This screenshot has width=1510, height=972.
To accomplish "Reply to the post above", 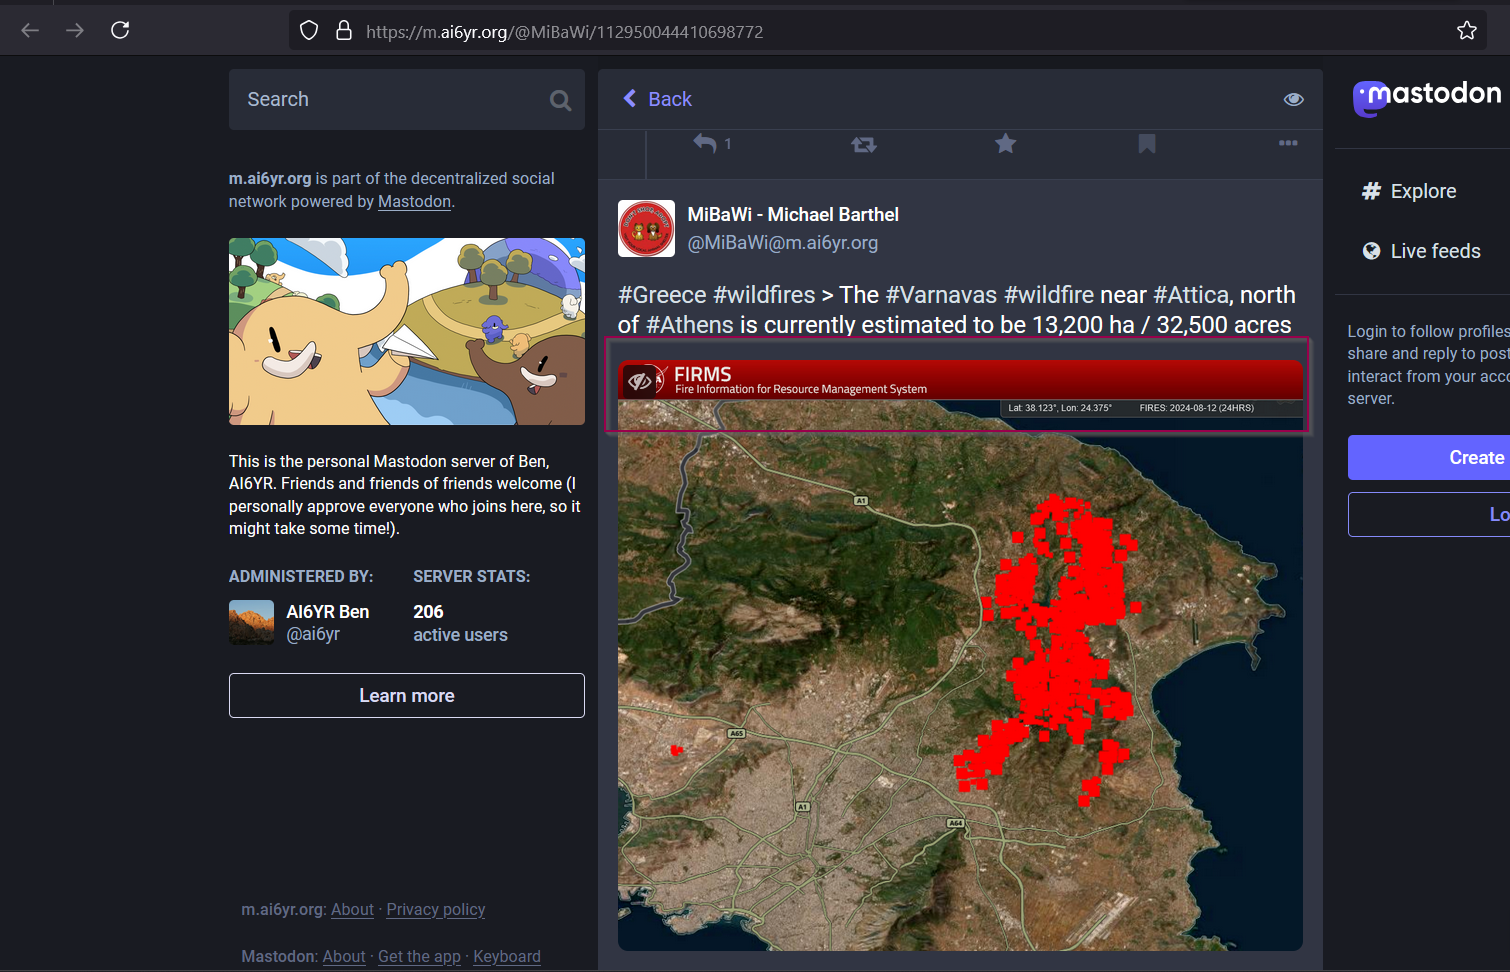I will (x=705, y=144).
